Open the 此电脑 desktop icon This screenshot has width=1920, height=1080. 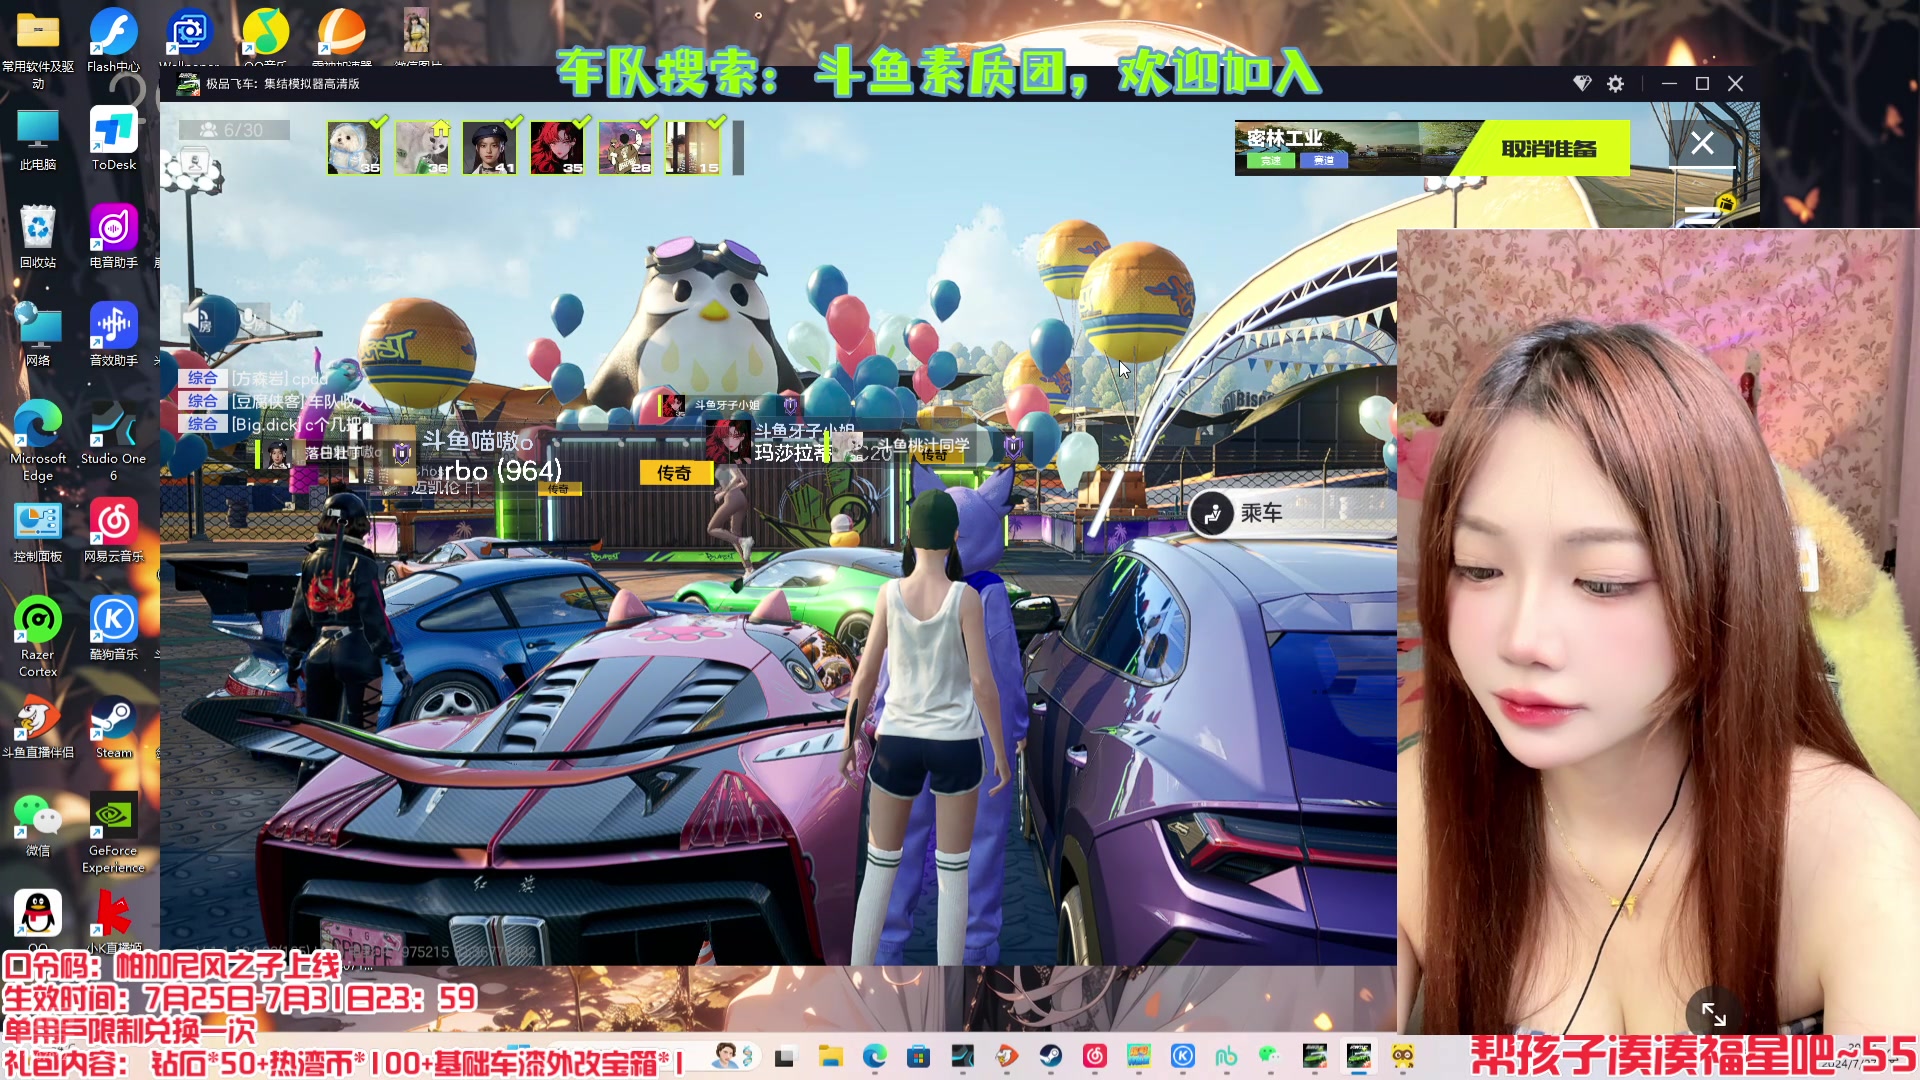[x=38, y=138]
